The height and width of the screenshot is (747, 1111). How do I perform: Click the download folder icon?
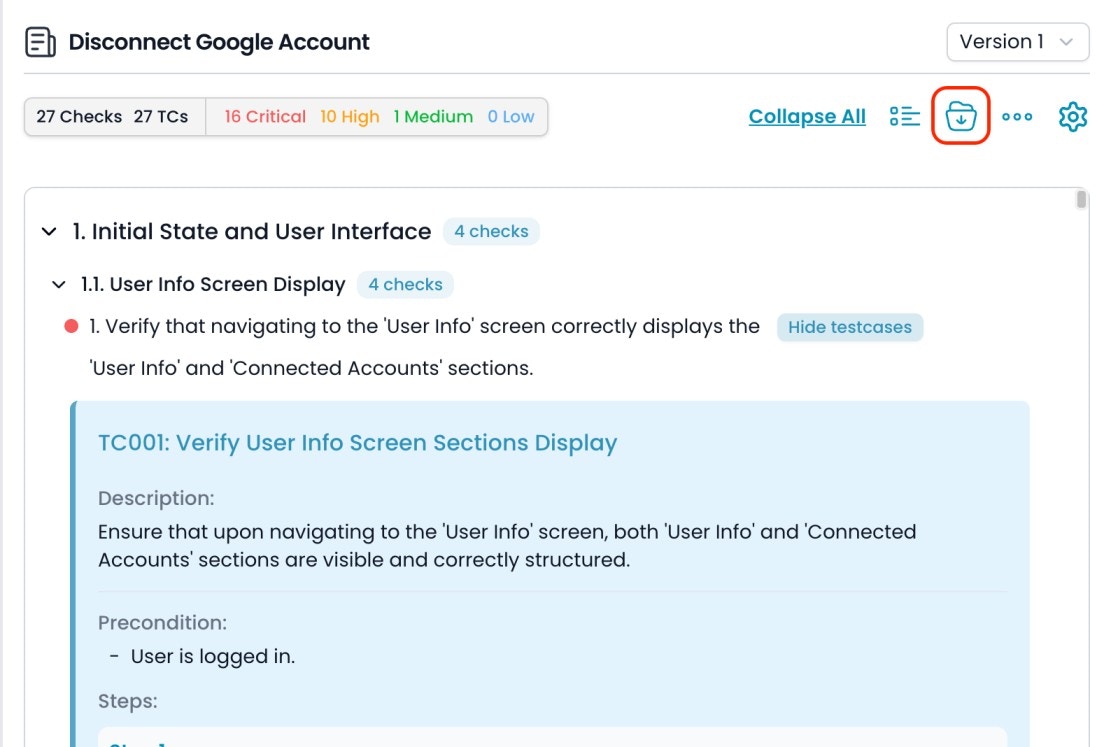coord(961,116)
